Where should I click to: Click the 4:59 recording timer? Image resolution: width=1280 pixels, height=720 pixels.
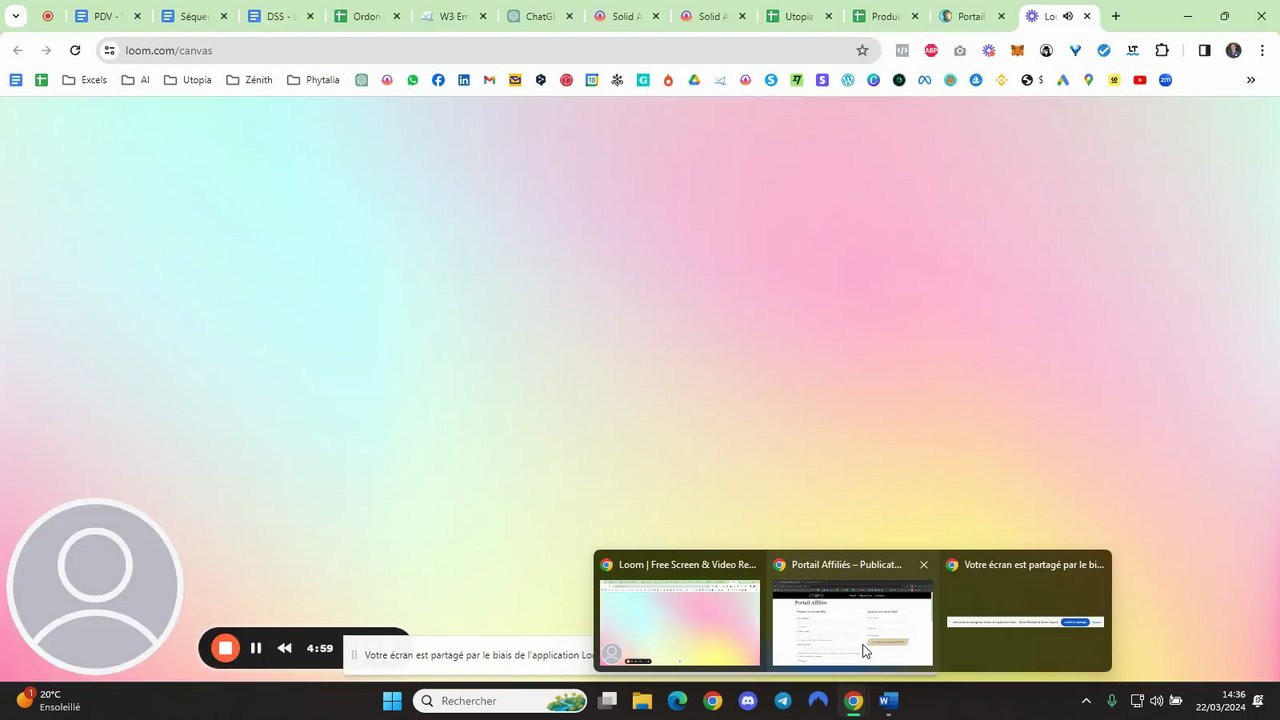pos(320,648)
